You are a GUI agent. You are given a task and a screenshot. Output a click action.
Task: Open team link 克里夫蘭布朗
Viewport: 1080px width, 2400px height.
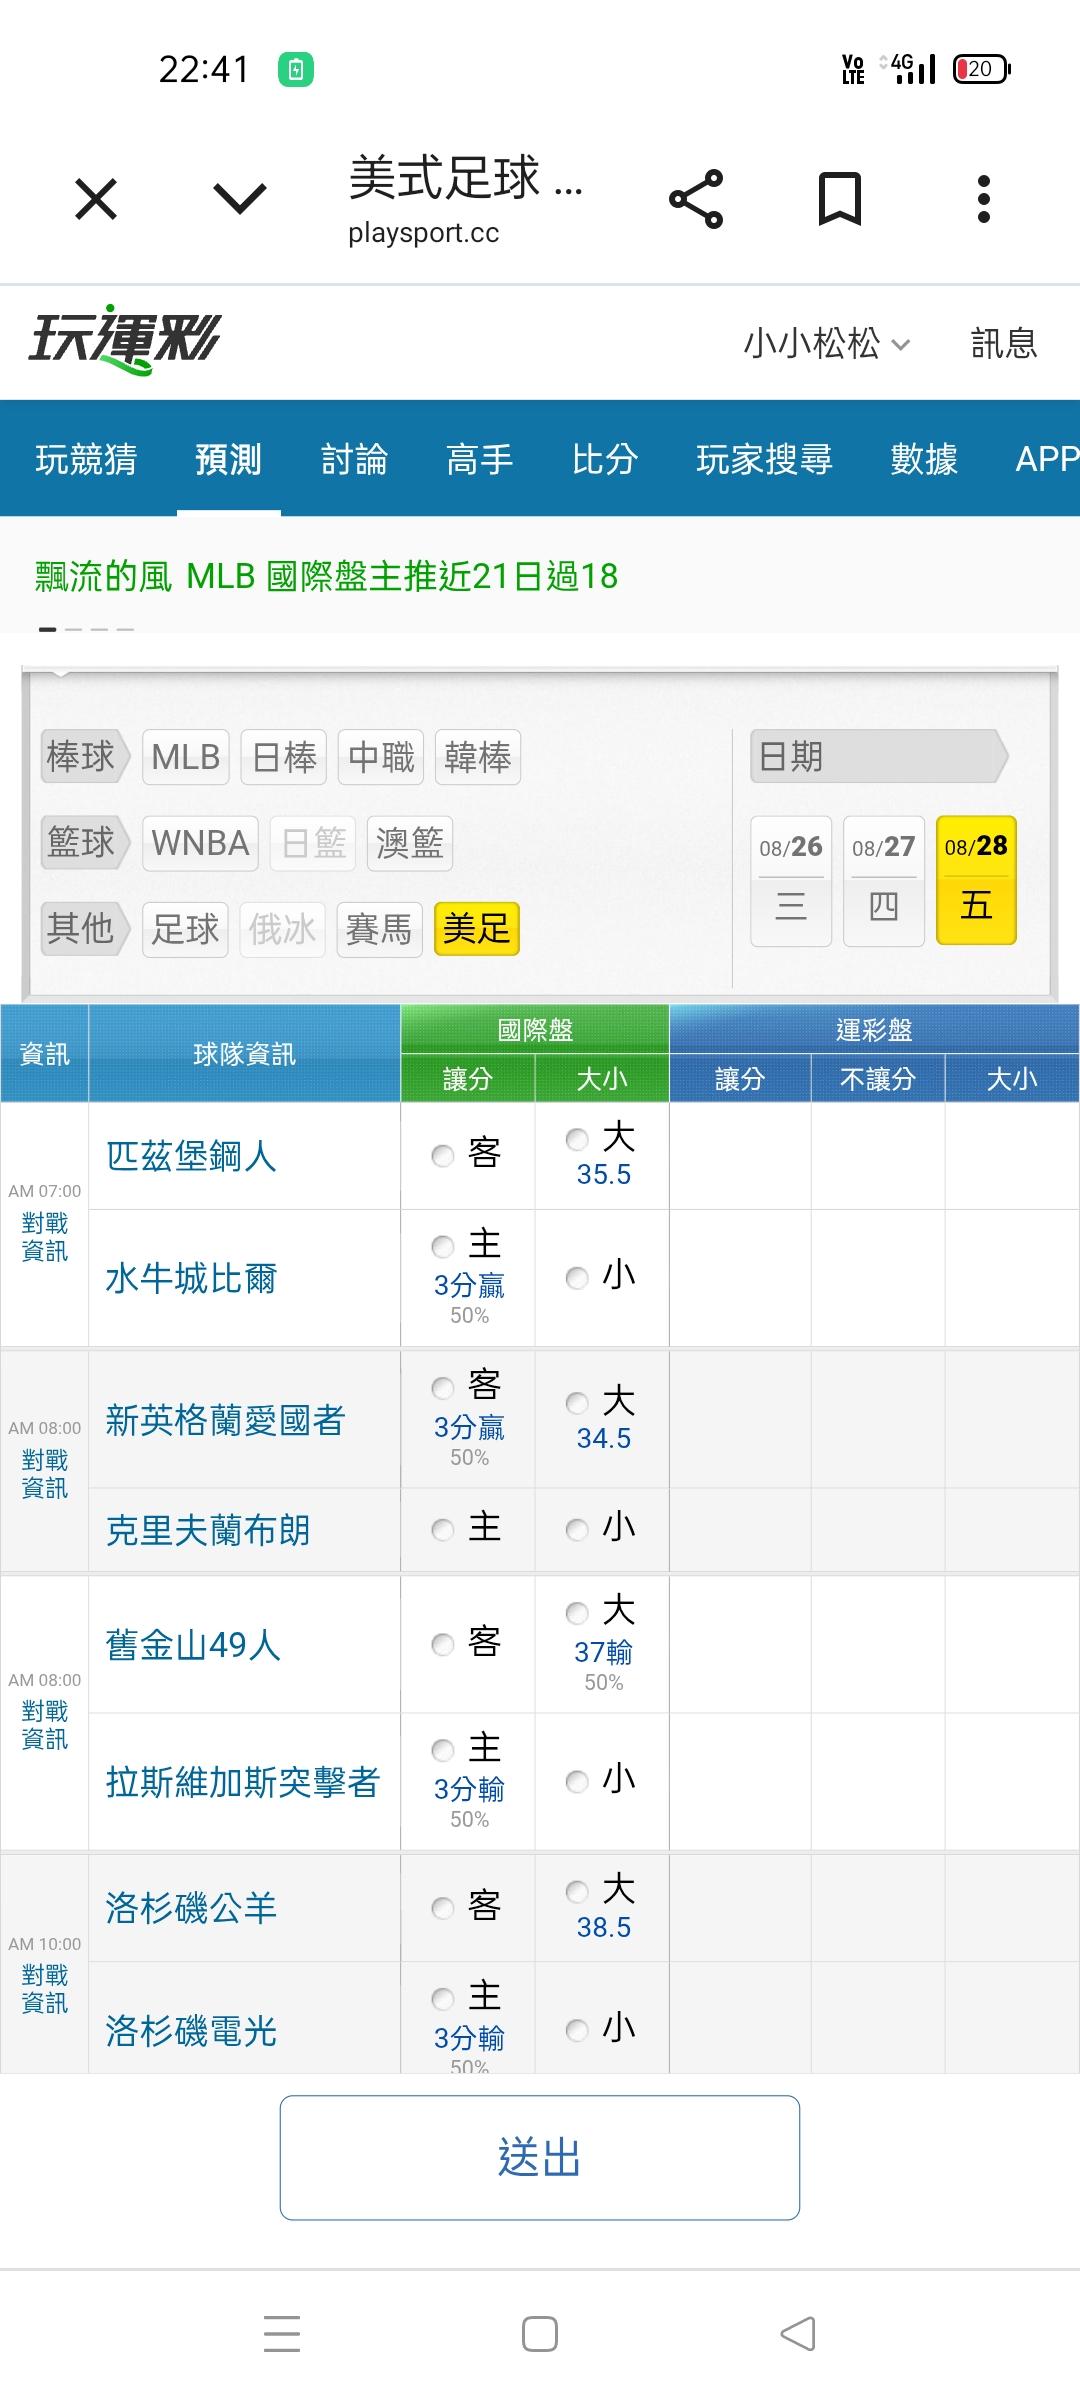208,1530
